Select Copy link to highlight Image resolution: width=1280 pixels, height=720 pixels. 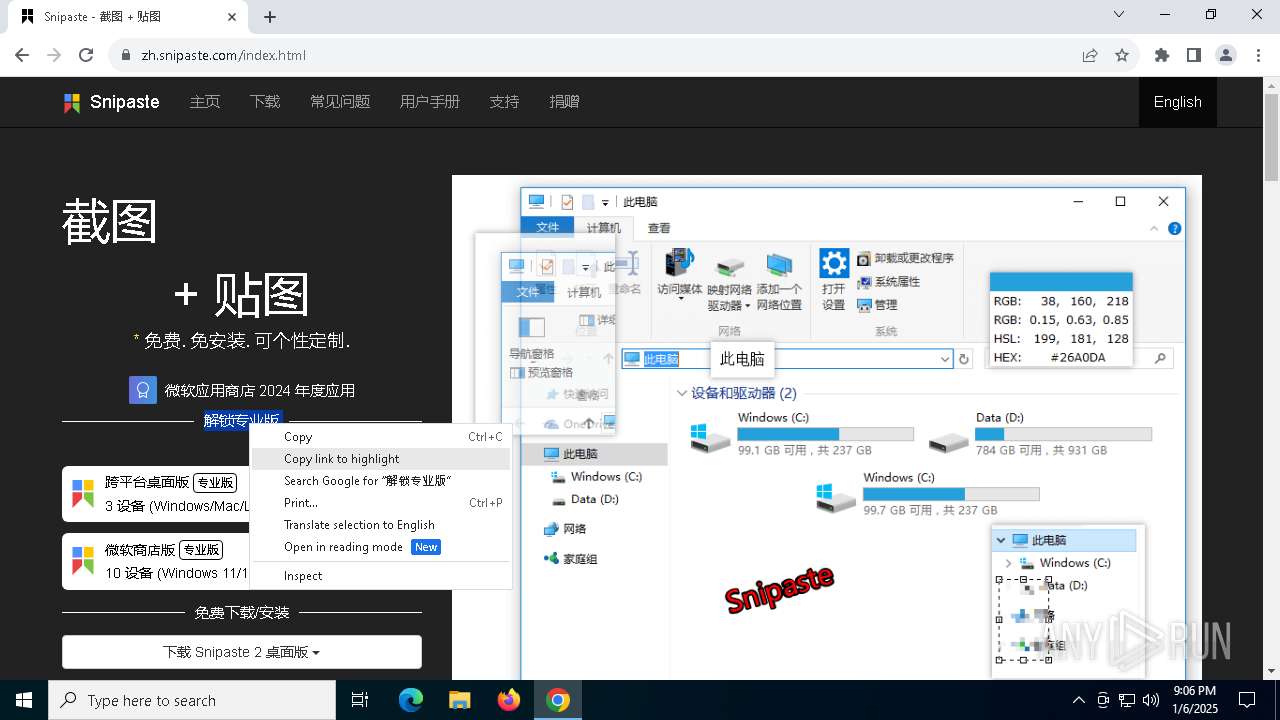(x=381, y=458)
